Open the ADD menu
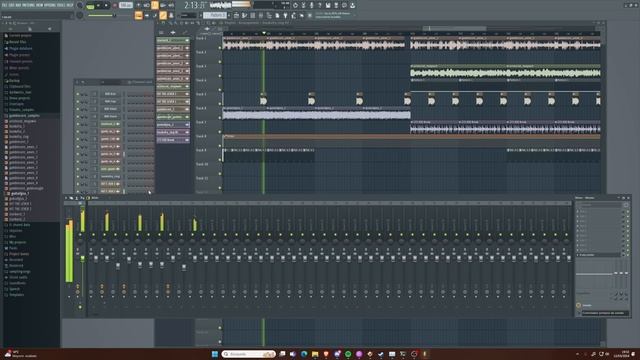Image resolution: width=640 pixels, height=360 pixels. (18, 5)
